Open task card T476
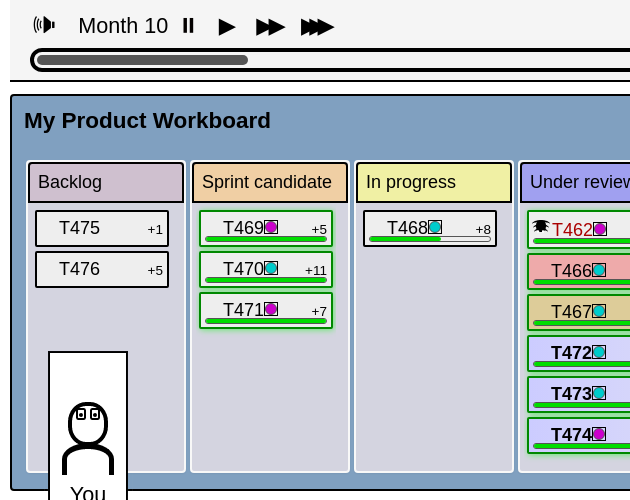 click(x=102, y=269)
